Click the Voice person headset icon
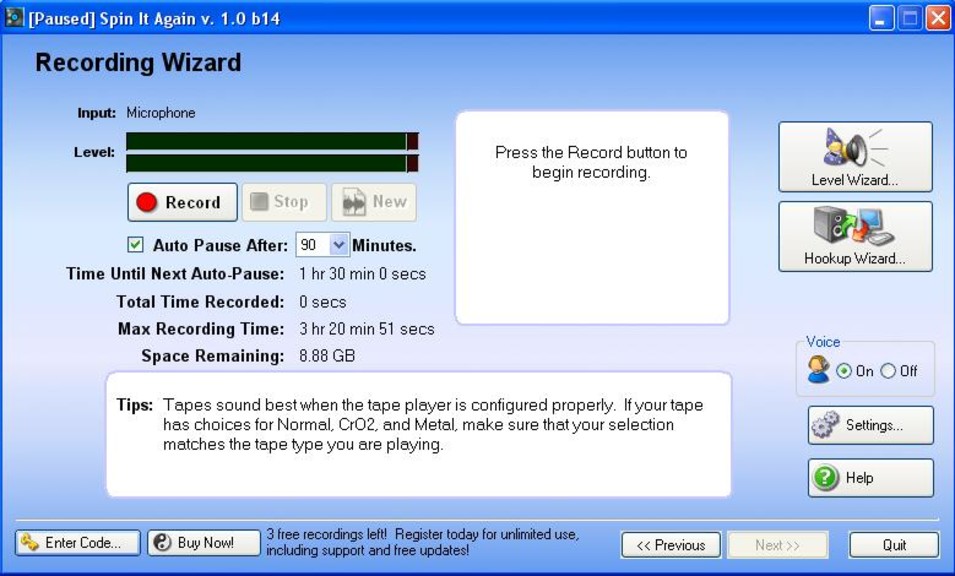 pyautogui.click(x=818, y=369)
